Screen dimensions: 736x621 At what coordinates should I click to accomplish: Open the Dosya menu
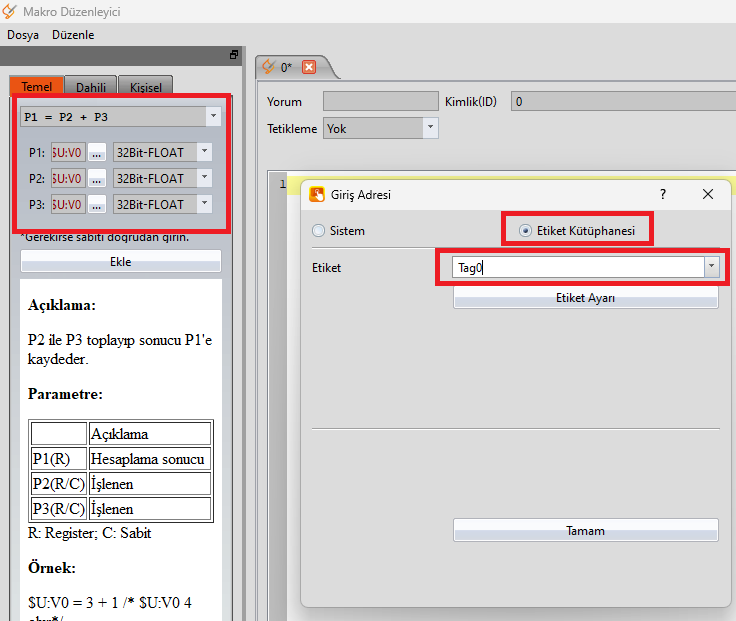pos(23,34)
